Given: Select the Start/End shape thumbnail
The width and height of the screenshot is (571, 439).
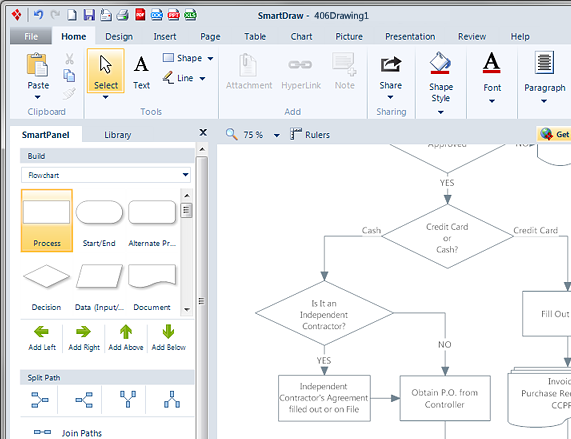Looking at the screenshot, I should coord(99,222).
